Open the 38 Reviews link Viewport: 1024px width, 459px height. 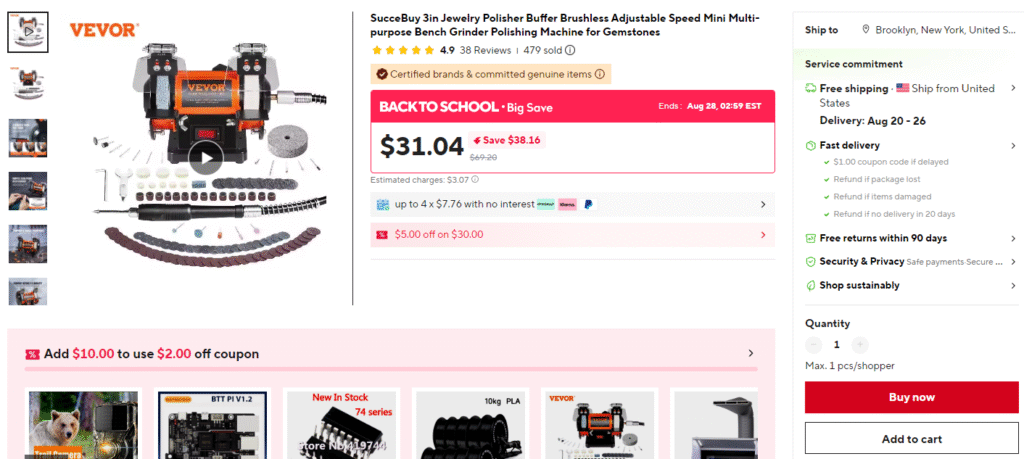click(x=485, y=50)
